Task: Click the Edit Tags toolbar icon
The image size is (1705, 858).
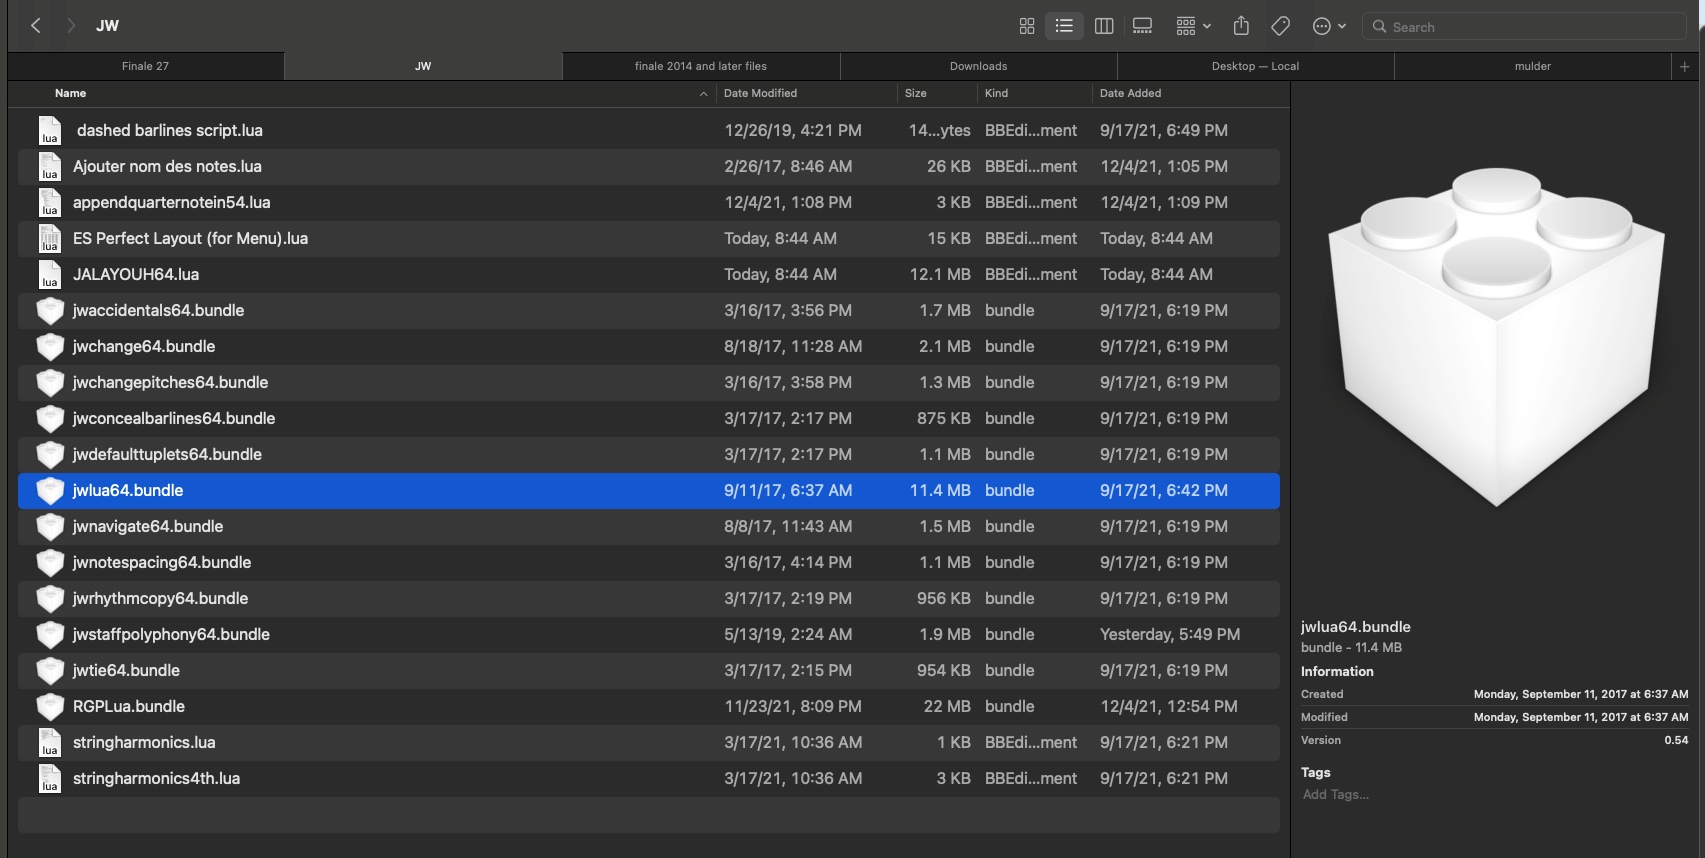Action: click(1280, 27)
